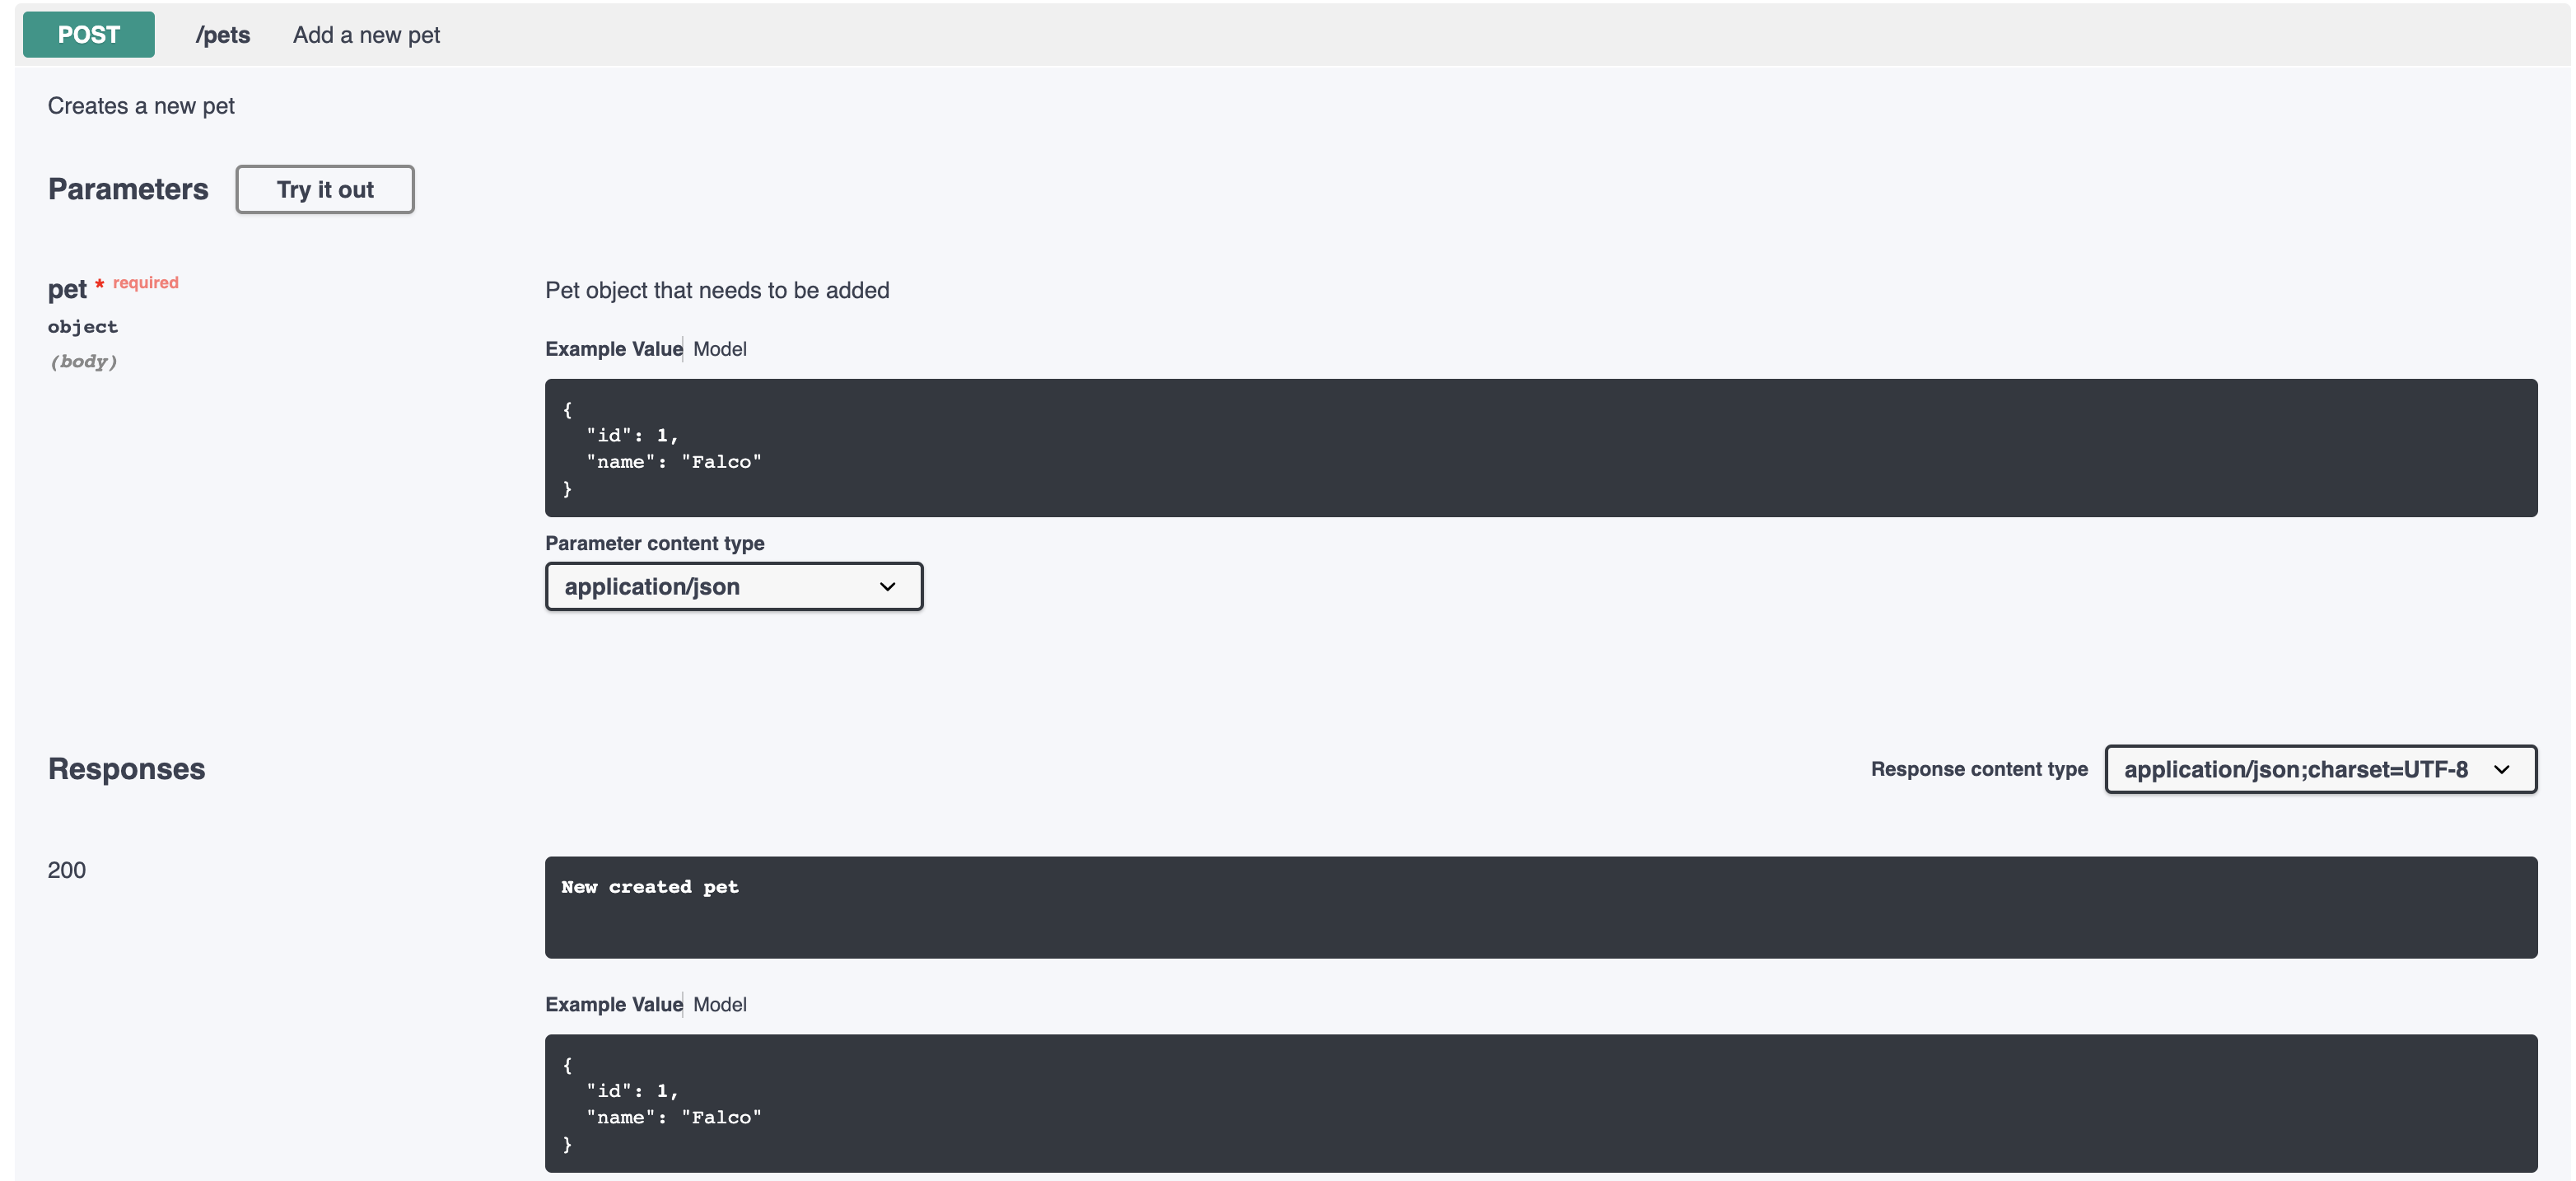Collapse the 'Add a new pet' operation header
The width and height of the screenshot is (2576, 1181).
click(x=366, y=34)
